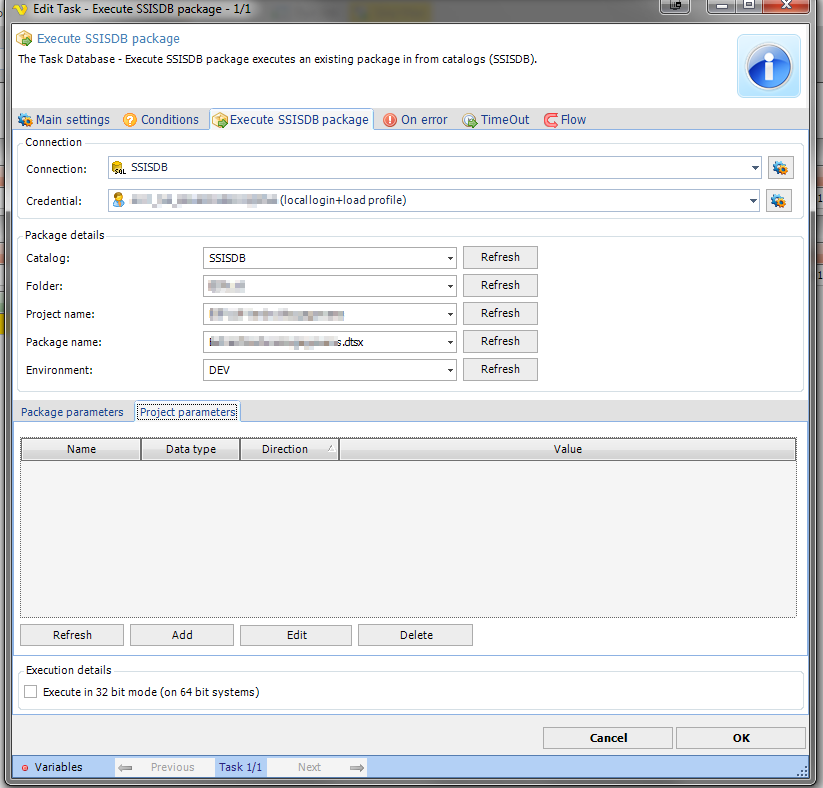Open credential settings gear icon
The image size is (823, 788).
(x=778, y=201)
